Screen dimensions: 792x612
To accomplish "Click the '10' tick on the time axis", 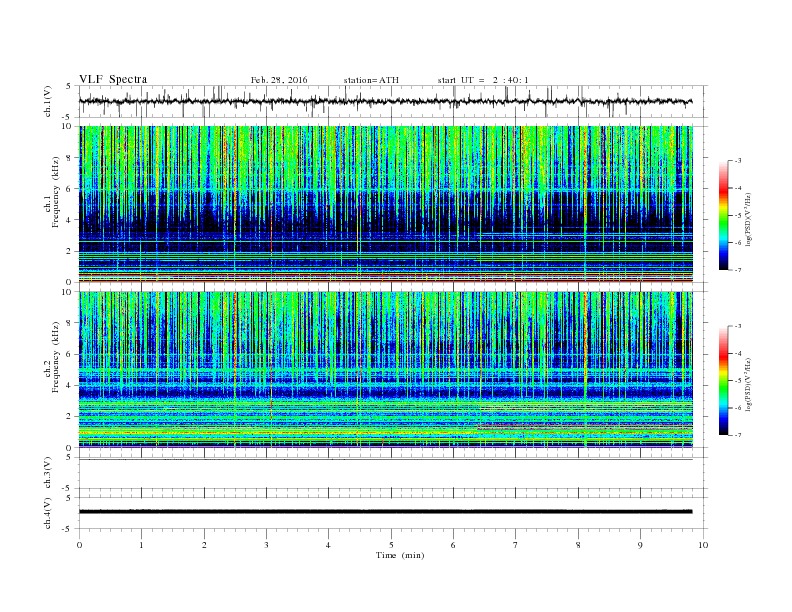I will pyautogui.click(x=703, y=545).
